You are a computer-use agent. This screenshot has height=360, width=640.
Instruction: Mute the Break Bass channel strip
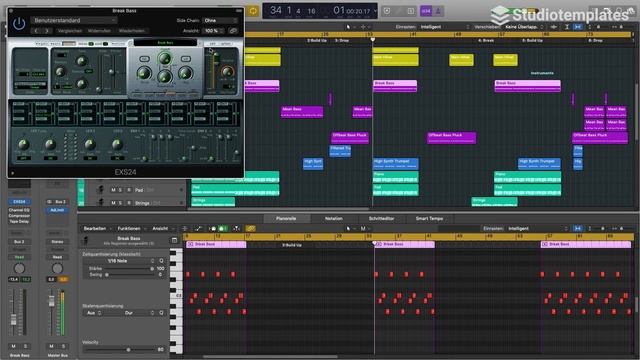click(13, 346)
